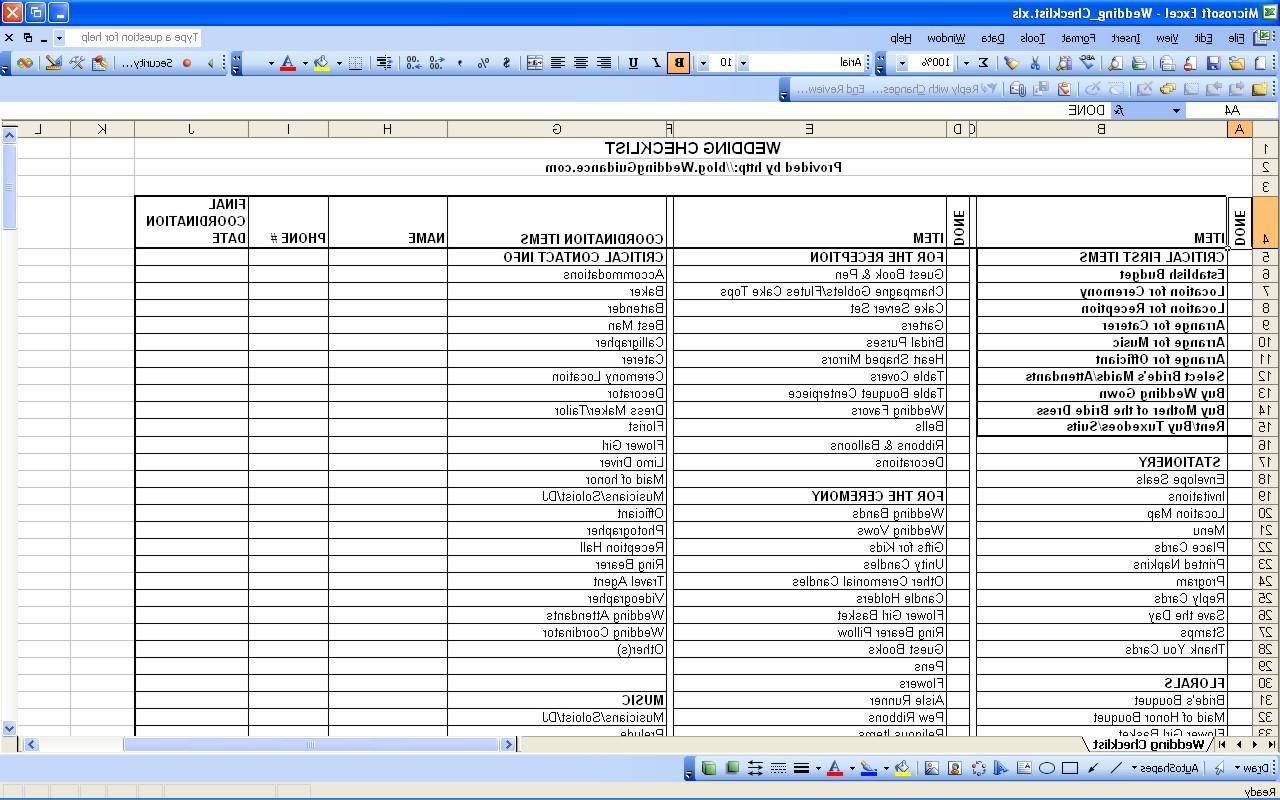Open the AutoShapes menu dropdown
Viewport: 1280px width, 800px height.
[x=1165, y=768]
